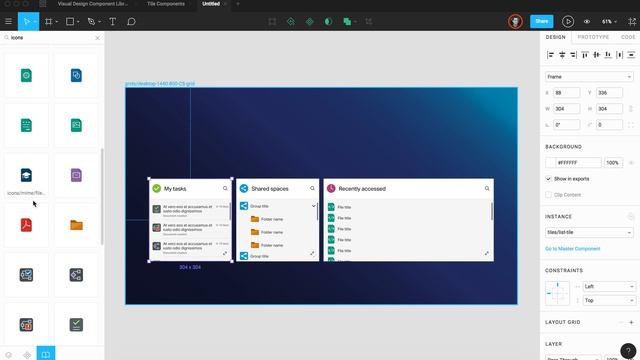640x360 pixels.
Task: Open the Top vertical constraint dropdown
Action: [x=609, y=300]
